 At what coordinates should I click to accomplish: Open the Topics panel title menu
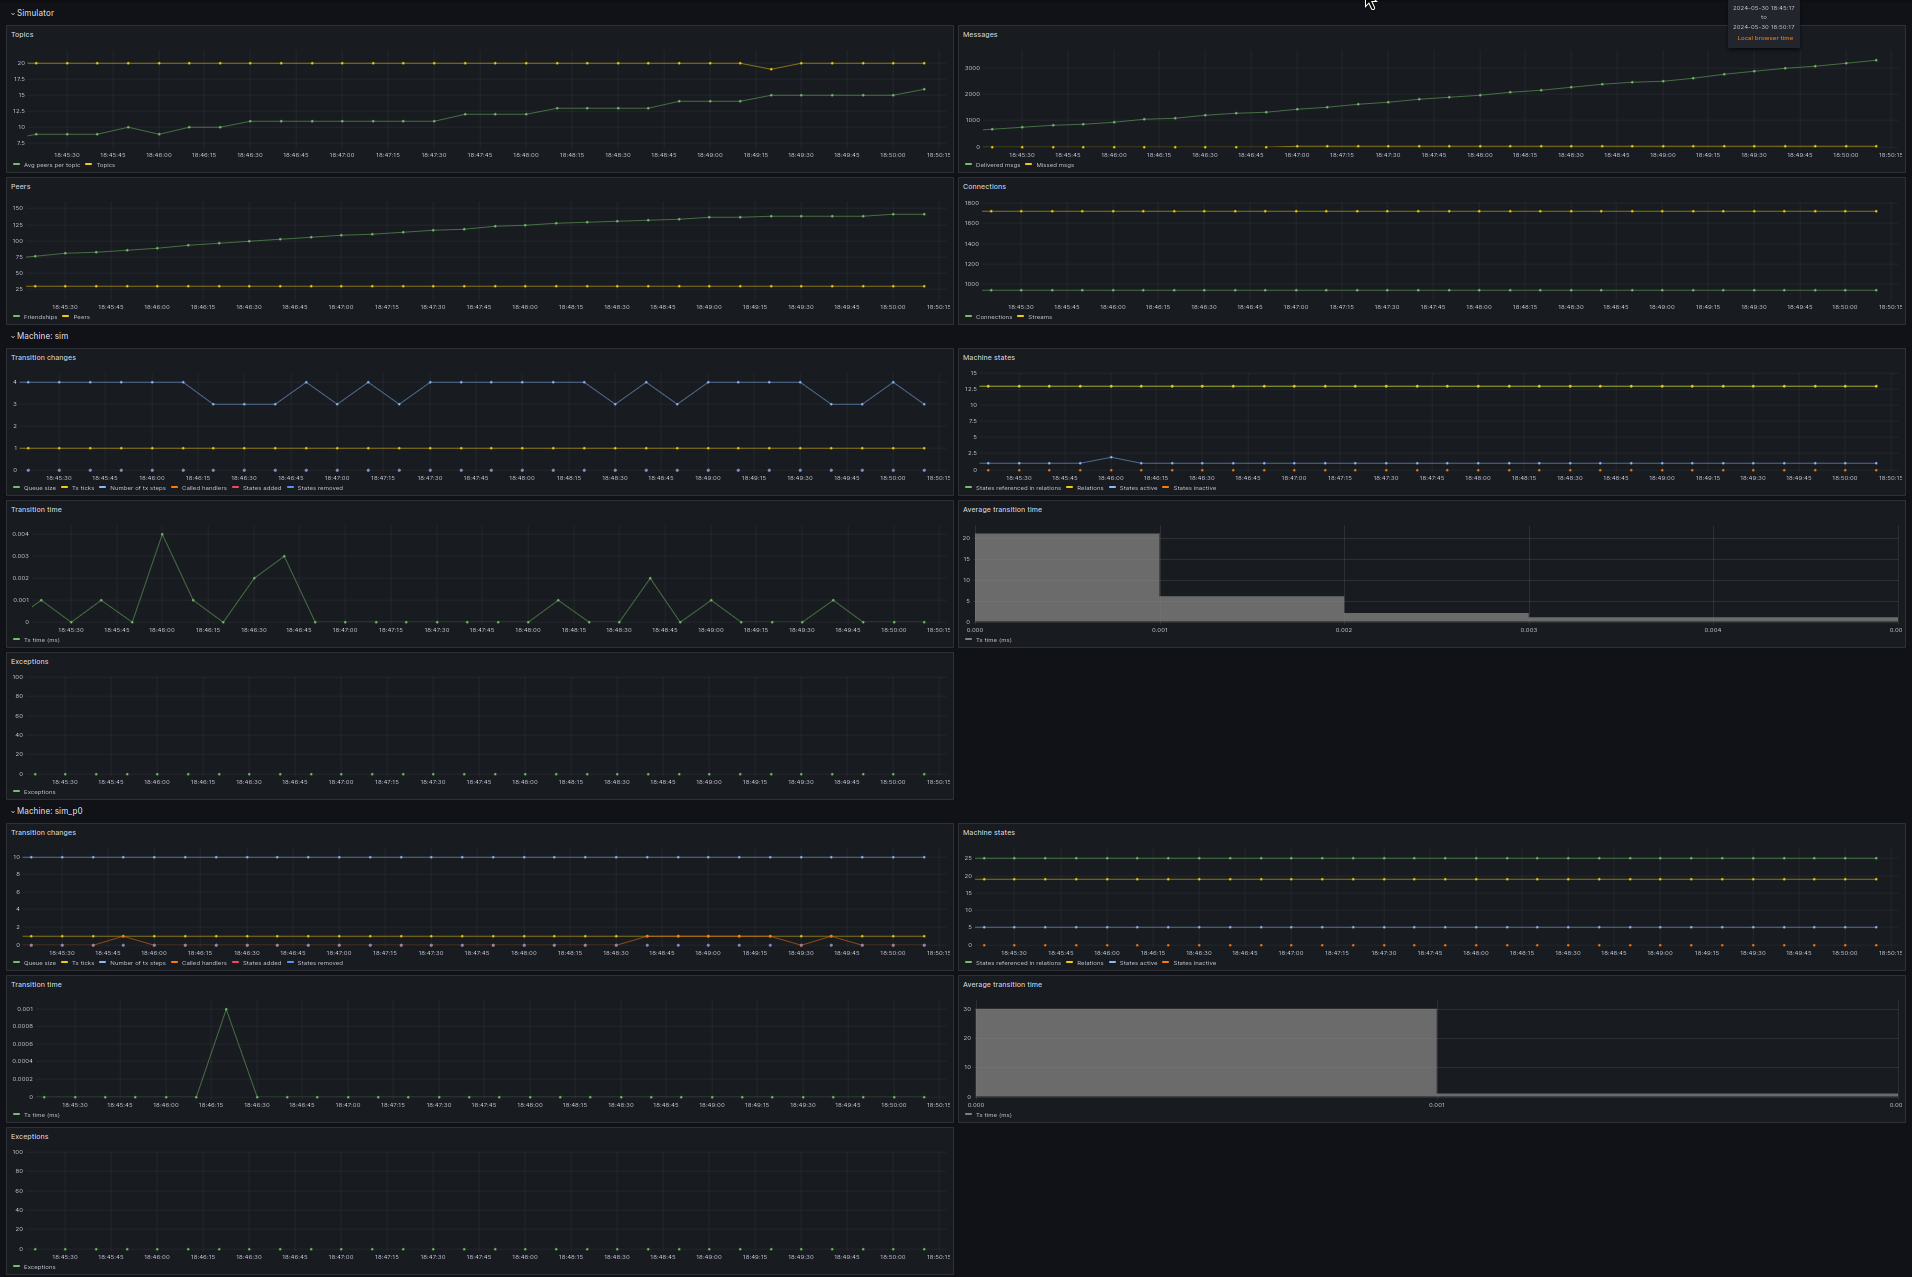[22, 35]
